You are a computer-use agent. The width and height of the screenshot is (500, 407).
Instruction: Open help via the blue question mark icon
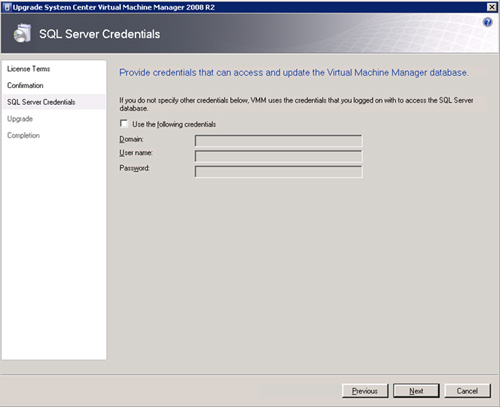(487, 22)
